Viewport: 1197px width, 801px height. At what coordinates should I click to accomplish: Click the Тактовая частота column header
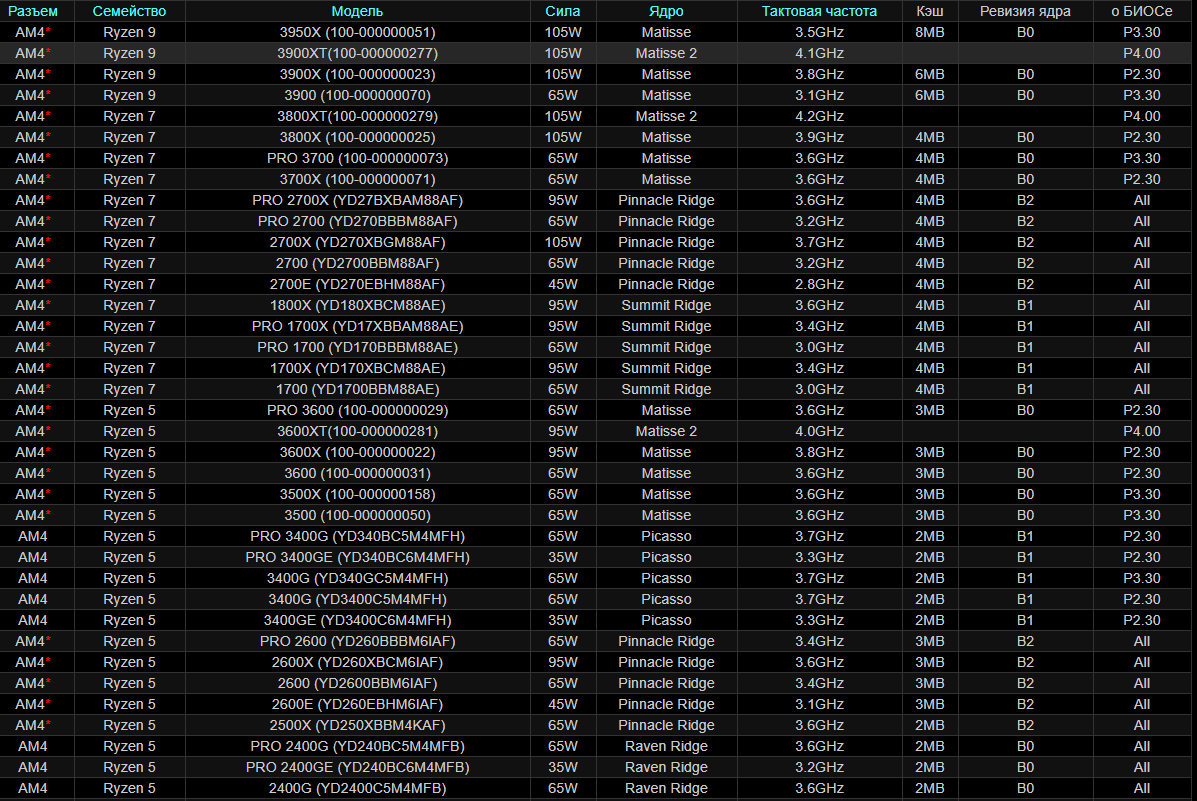tap(819, 11)
